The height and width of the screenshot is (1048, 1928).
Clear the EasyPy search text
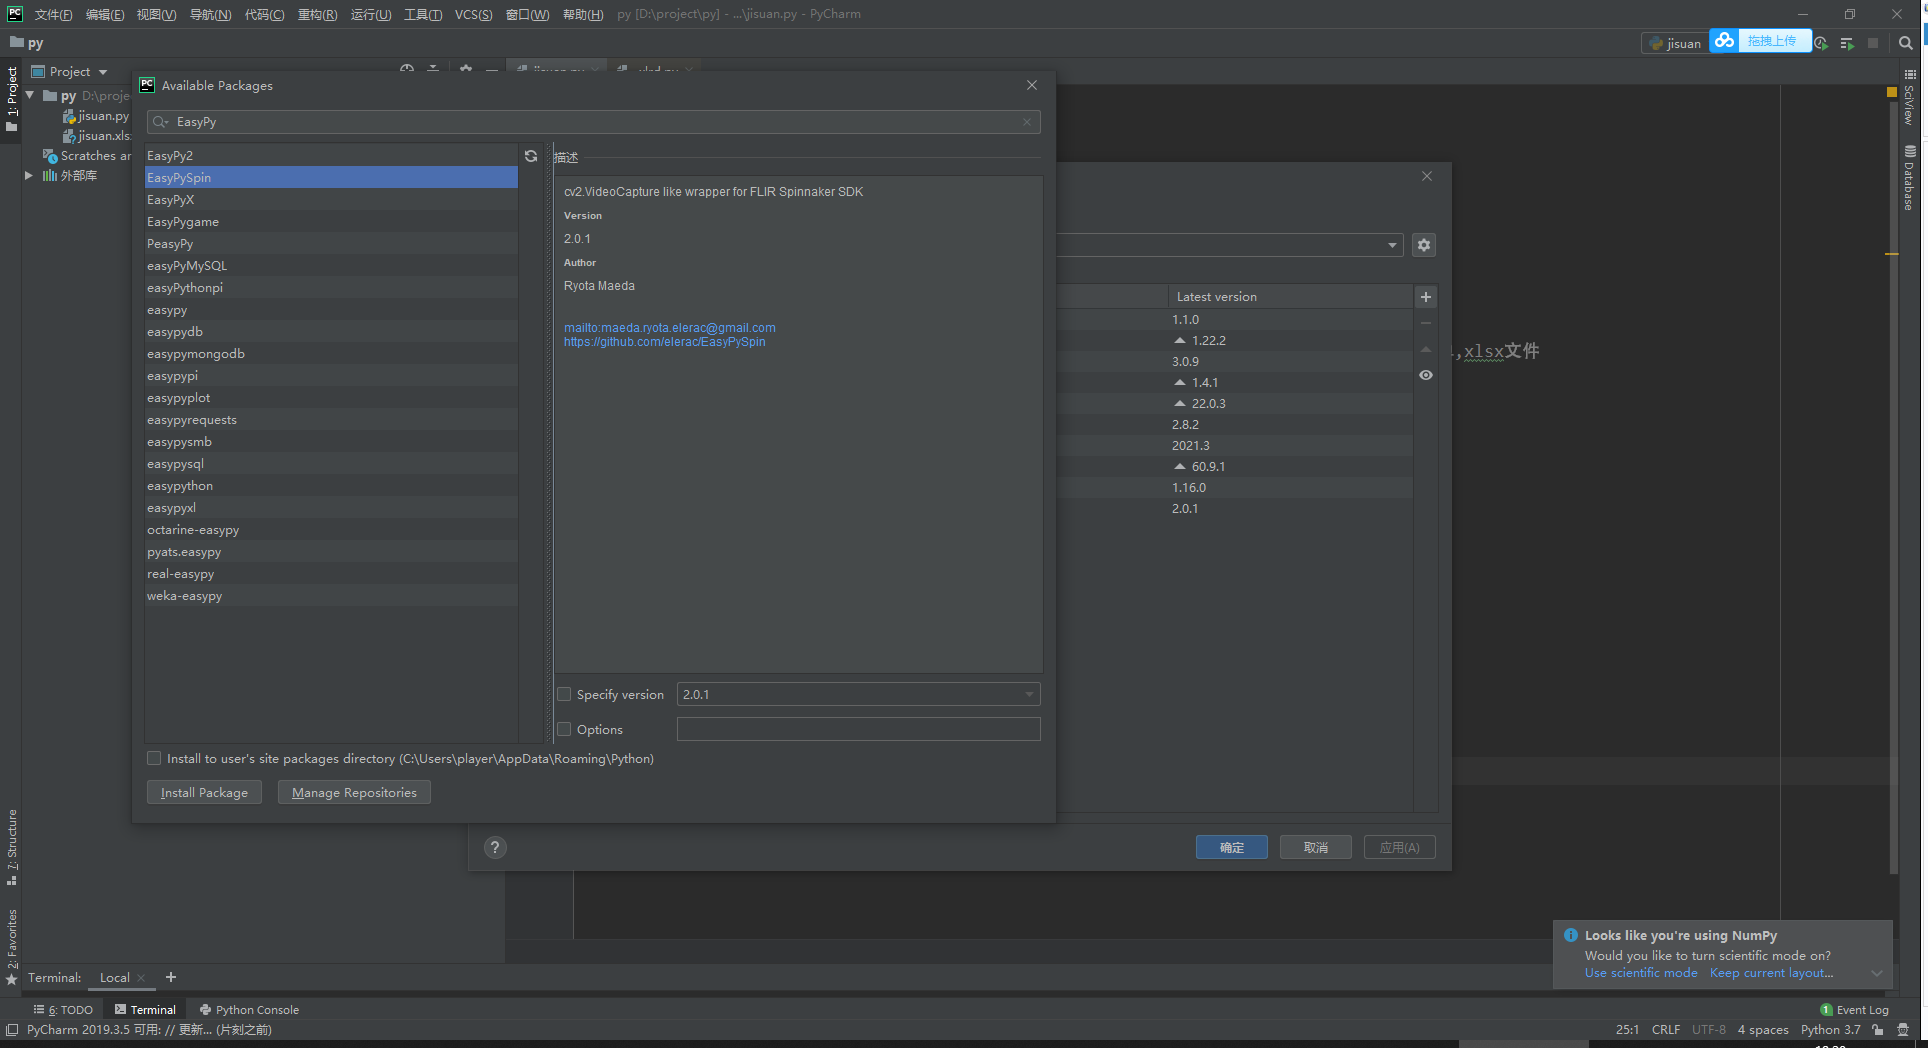pos(1026,122)
